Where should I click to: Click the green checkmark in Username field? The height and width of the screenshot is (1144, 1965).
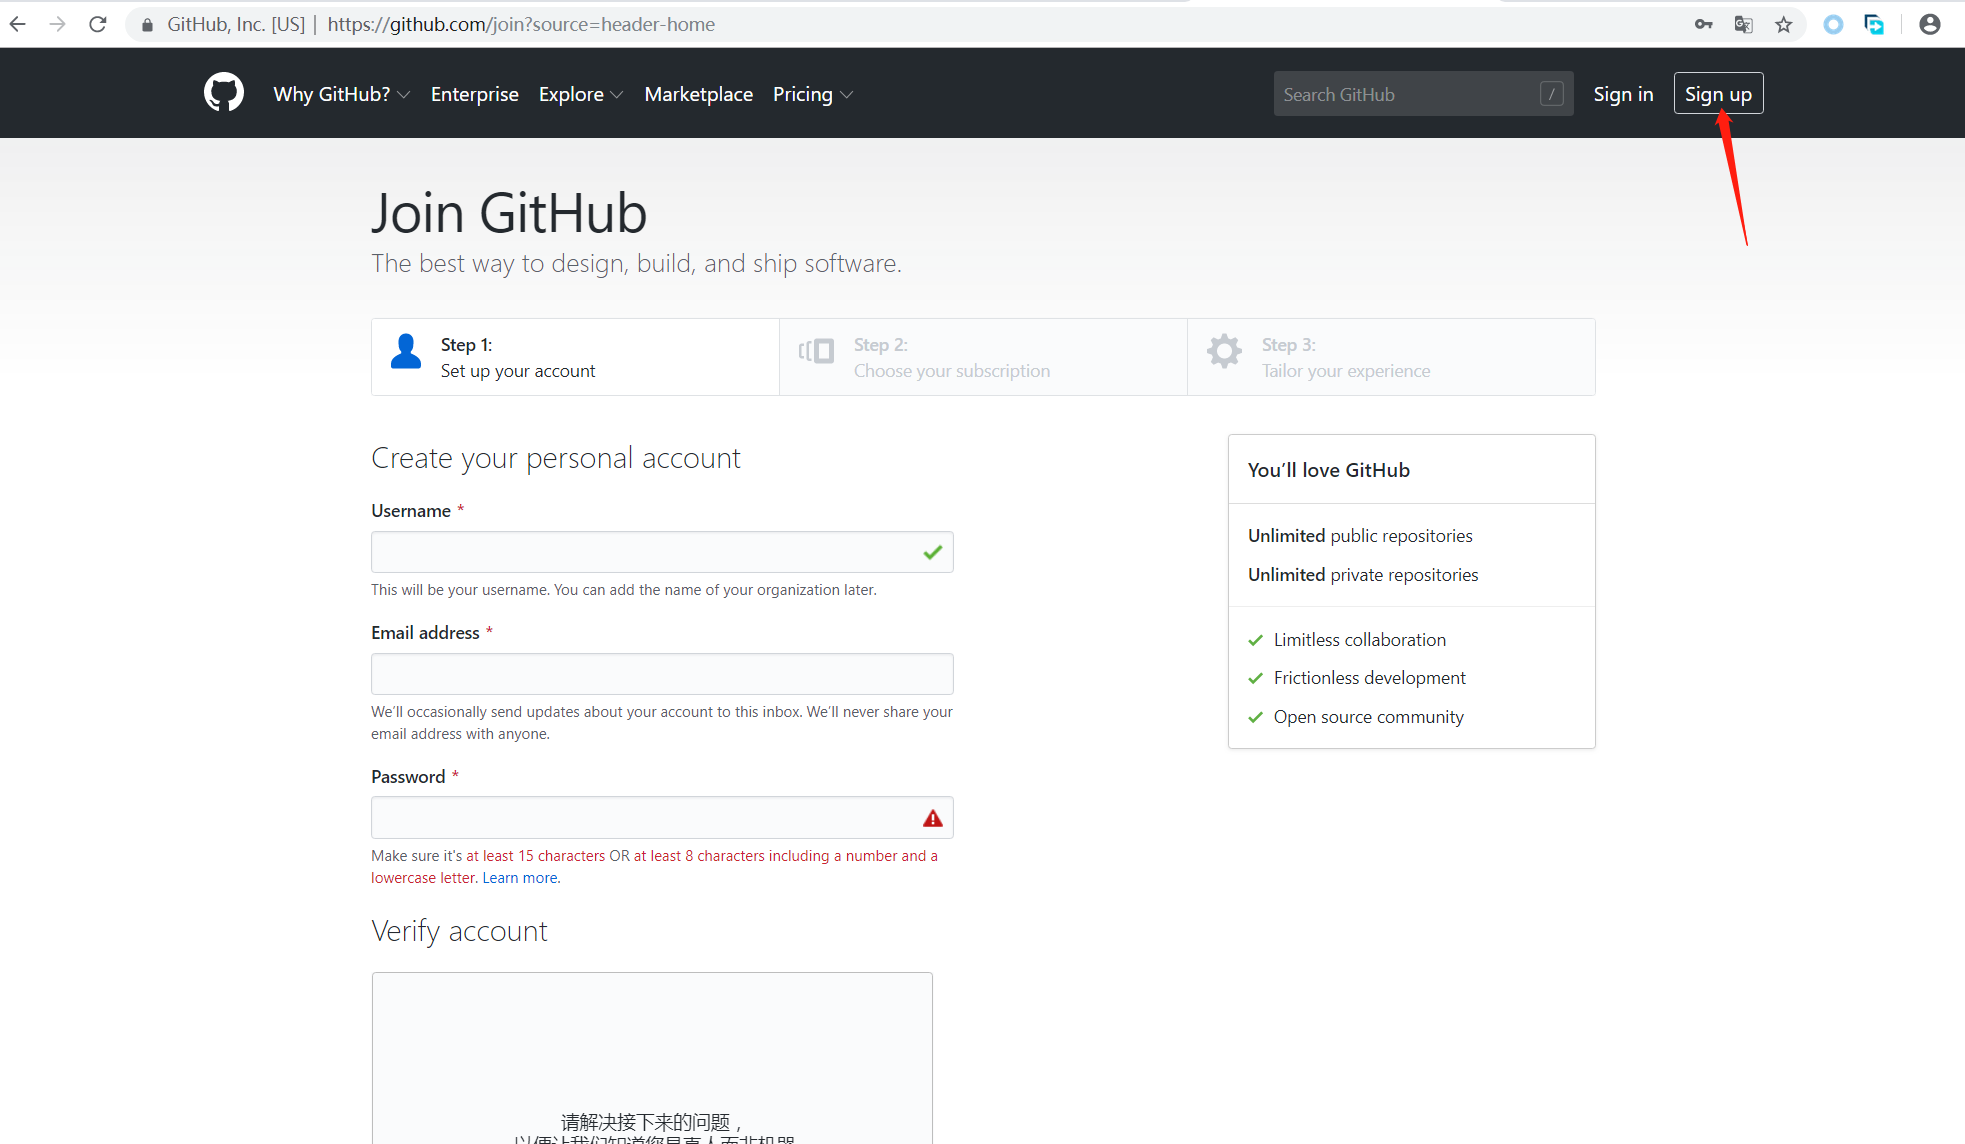[x=933, y=552]
